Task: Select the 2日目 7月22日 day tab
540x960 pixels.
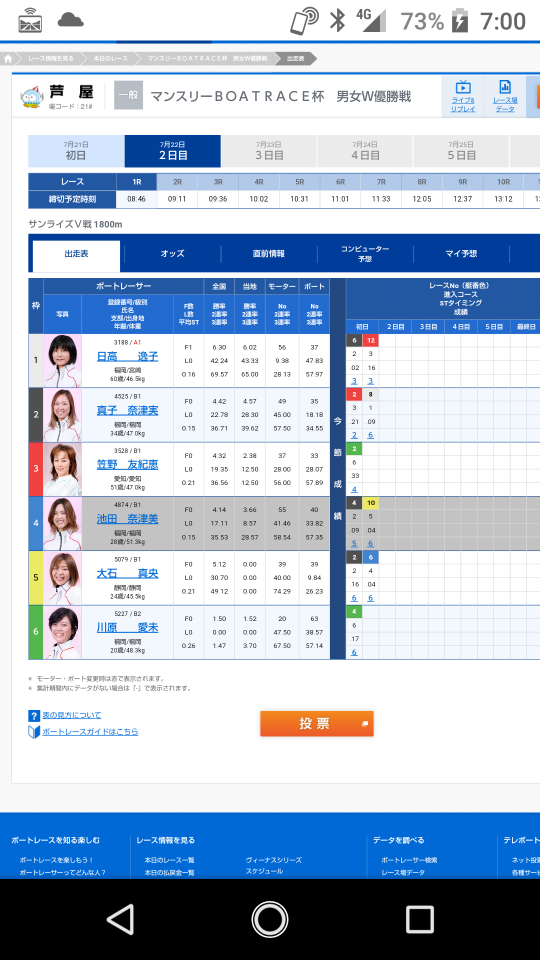Action: 173,151
